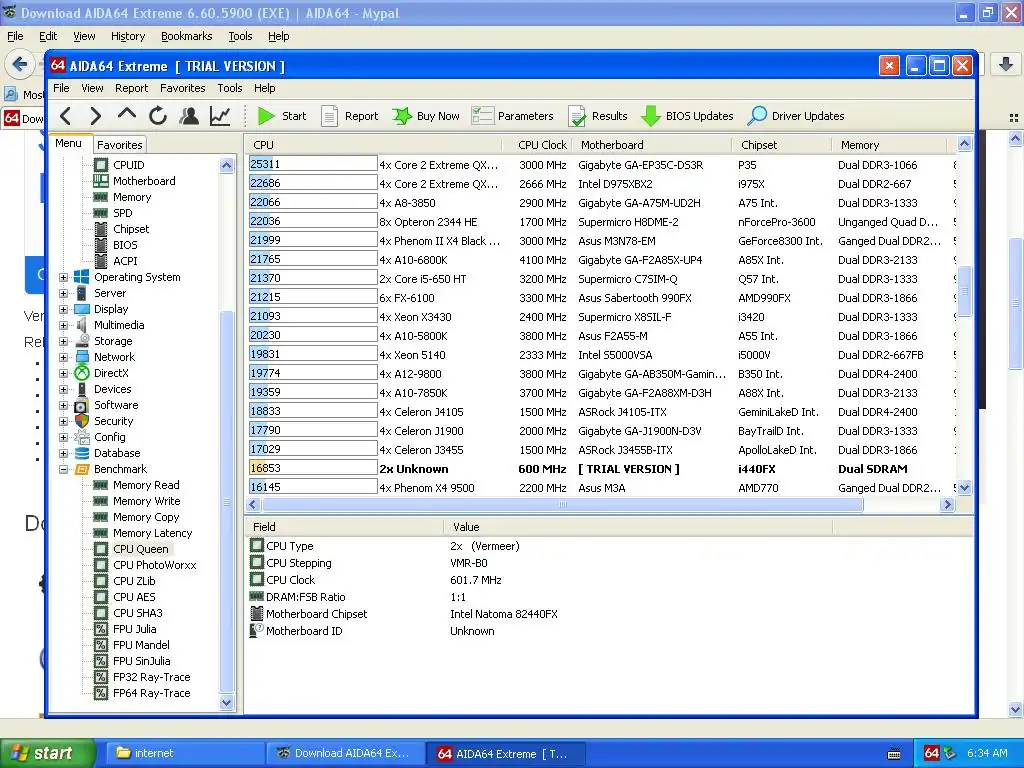Image resolution: width=1024 pixels, height=768 pixels.
Task: Expand the Operating System tree node
Action: (x=63, y=277)
